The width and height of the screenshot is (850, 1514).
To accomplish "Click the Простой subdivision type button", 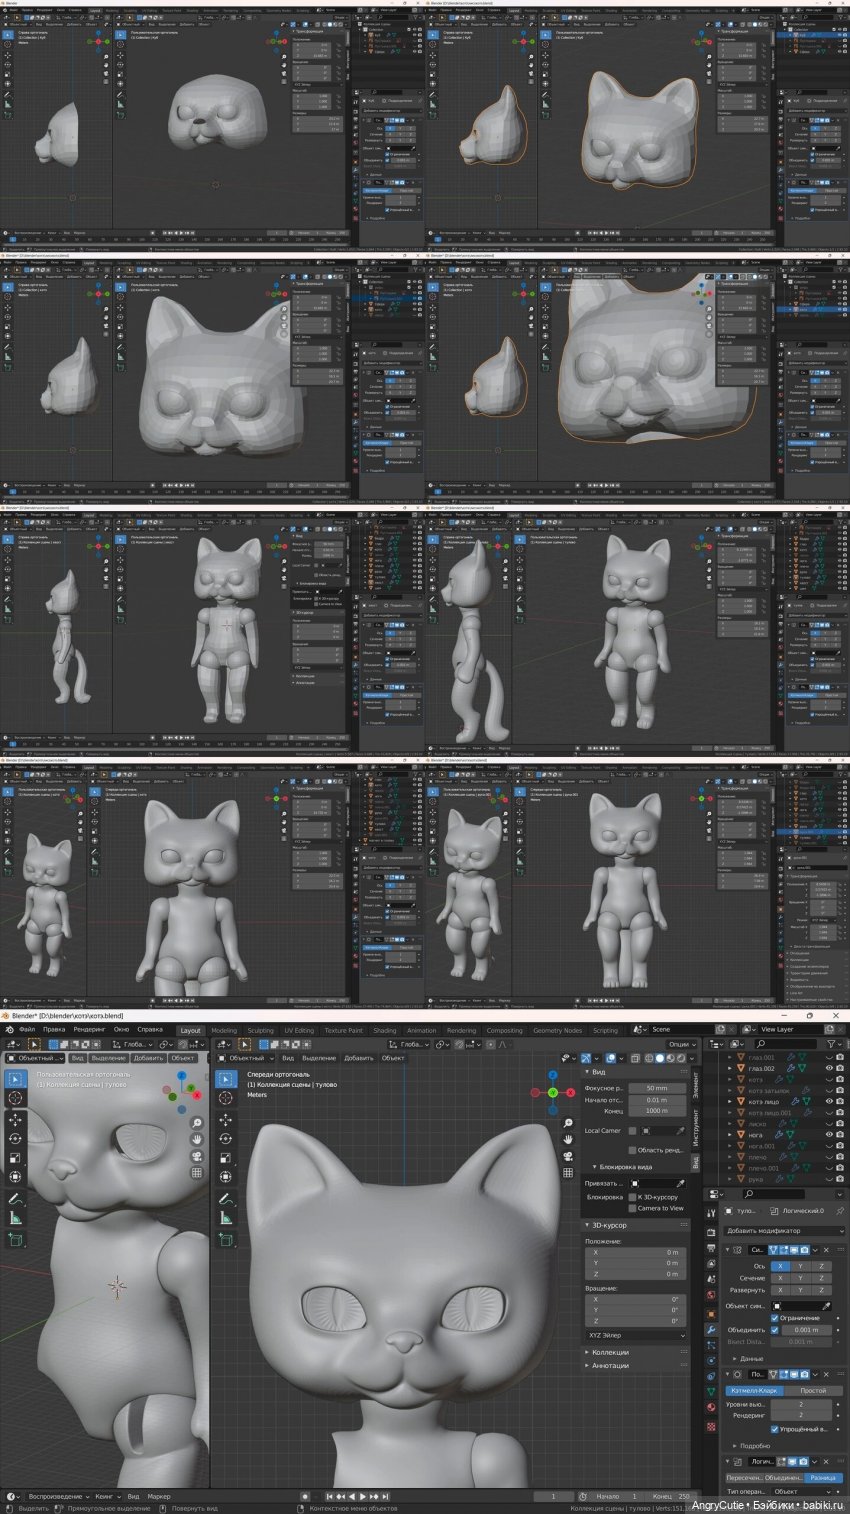I will (x=814, y=1391).
